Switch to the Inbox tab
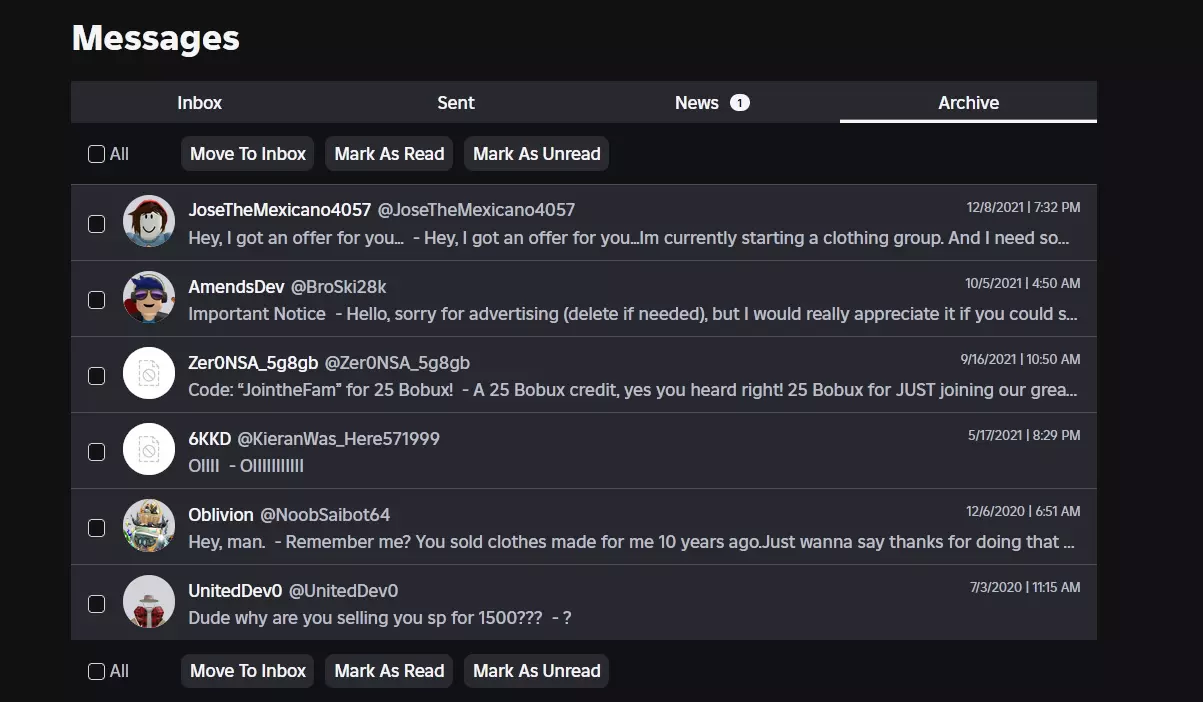Viewport: 1203px width, 702px height. (x=199, y=102)
